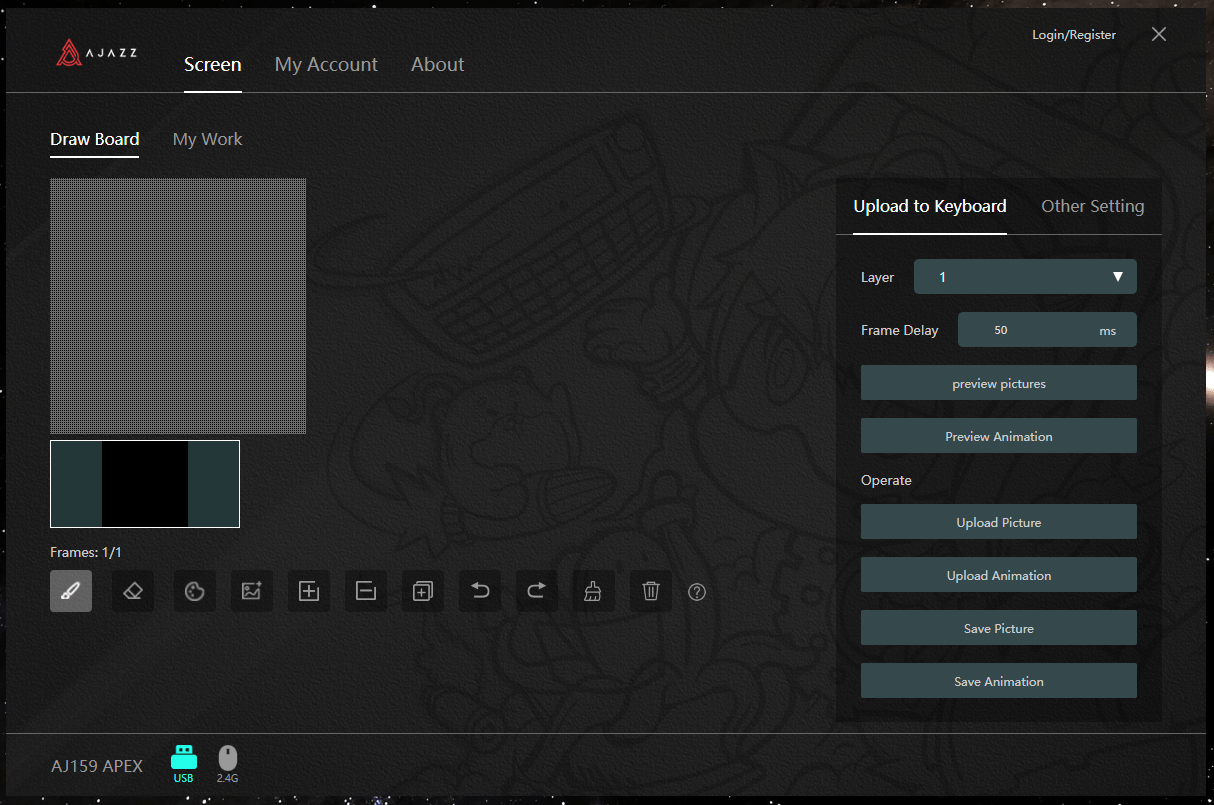This screenshot has width=1214, height=805.
Task: Go to the My Account menu
Action: point(326,64)
